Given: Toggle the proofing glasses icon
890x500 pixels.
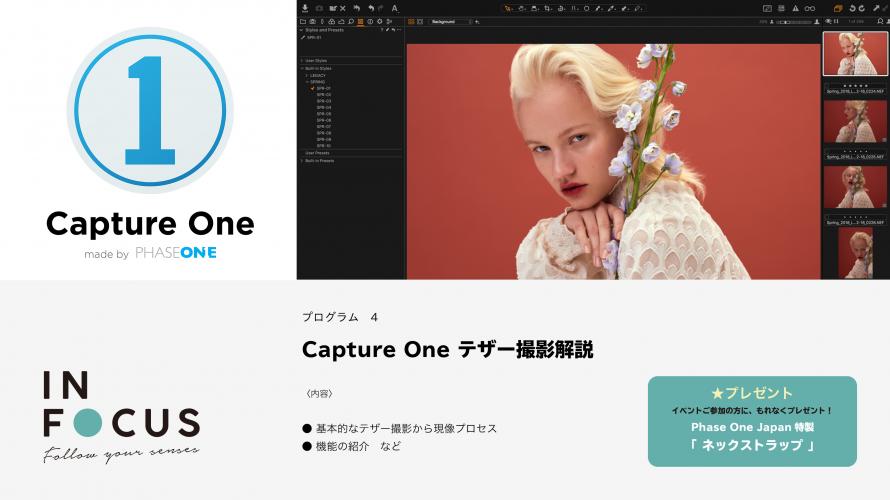Looking at the screenshot, I should 810,9.
